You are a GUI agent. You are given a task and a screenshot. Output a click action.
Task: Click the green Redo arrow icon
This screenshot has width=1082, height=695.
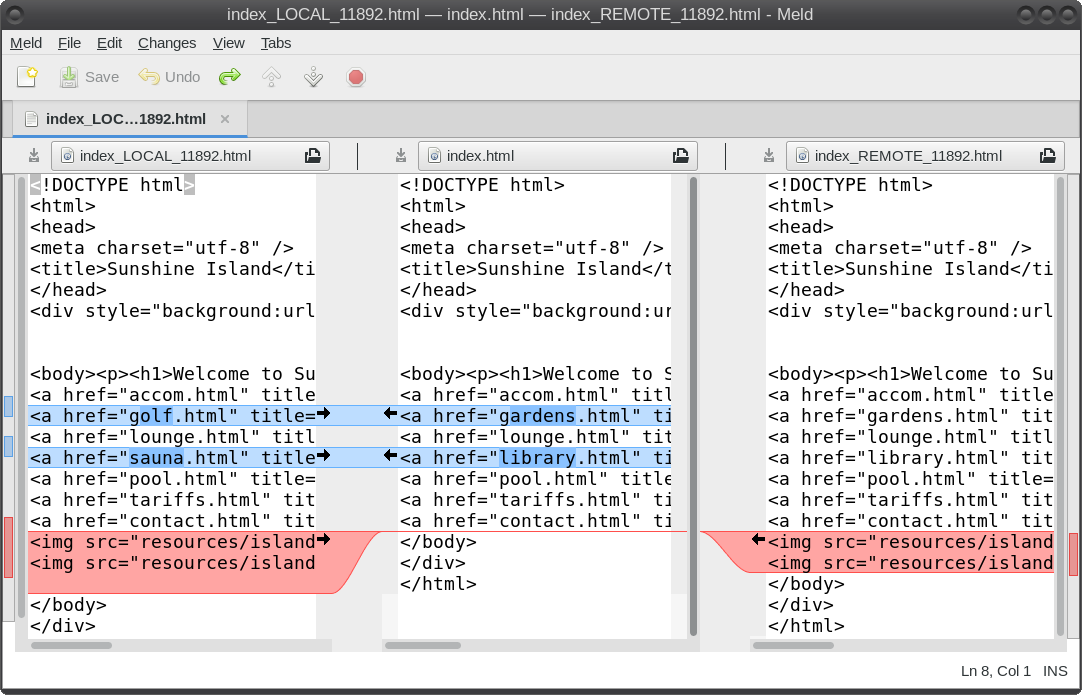230,77
